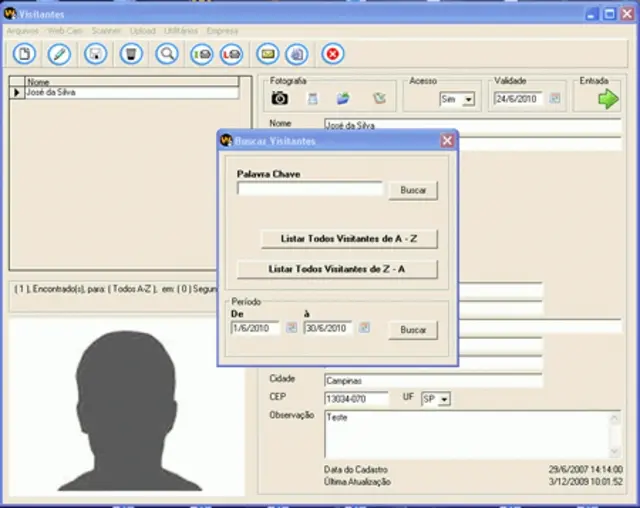Screen dimensions: 640x508
Task: Open the Web Cam menu
Action: (65, 31)
